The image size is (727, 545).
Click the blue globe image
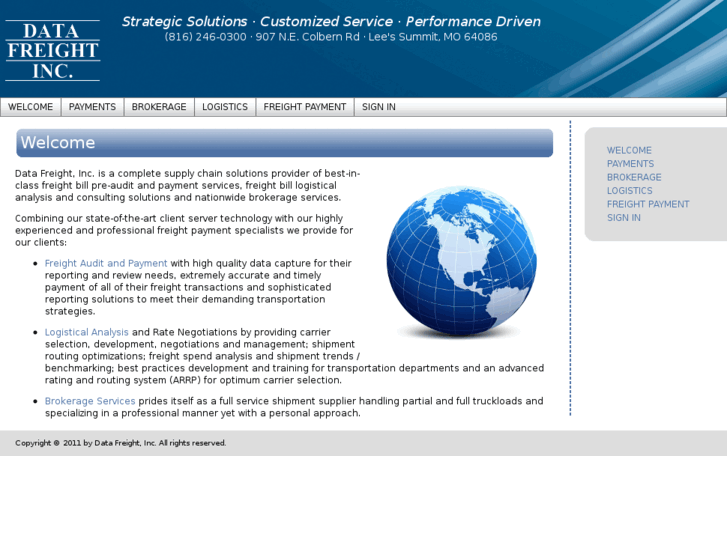461,262
